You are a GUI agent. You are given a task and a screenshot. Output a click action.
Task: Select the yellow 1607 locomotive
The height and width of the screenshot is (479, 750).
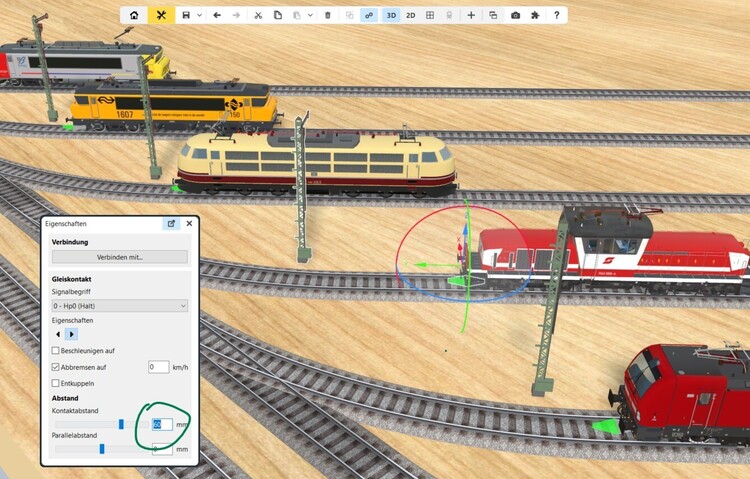pos(174,106)
